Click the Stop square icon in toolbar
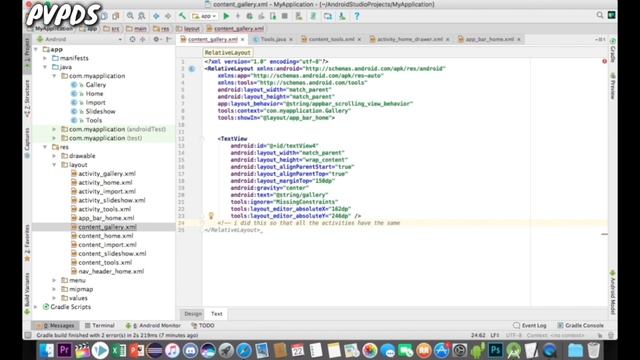640x360 pixels. coord(284,16)
